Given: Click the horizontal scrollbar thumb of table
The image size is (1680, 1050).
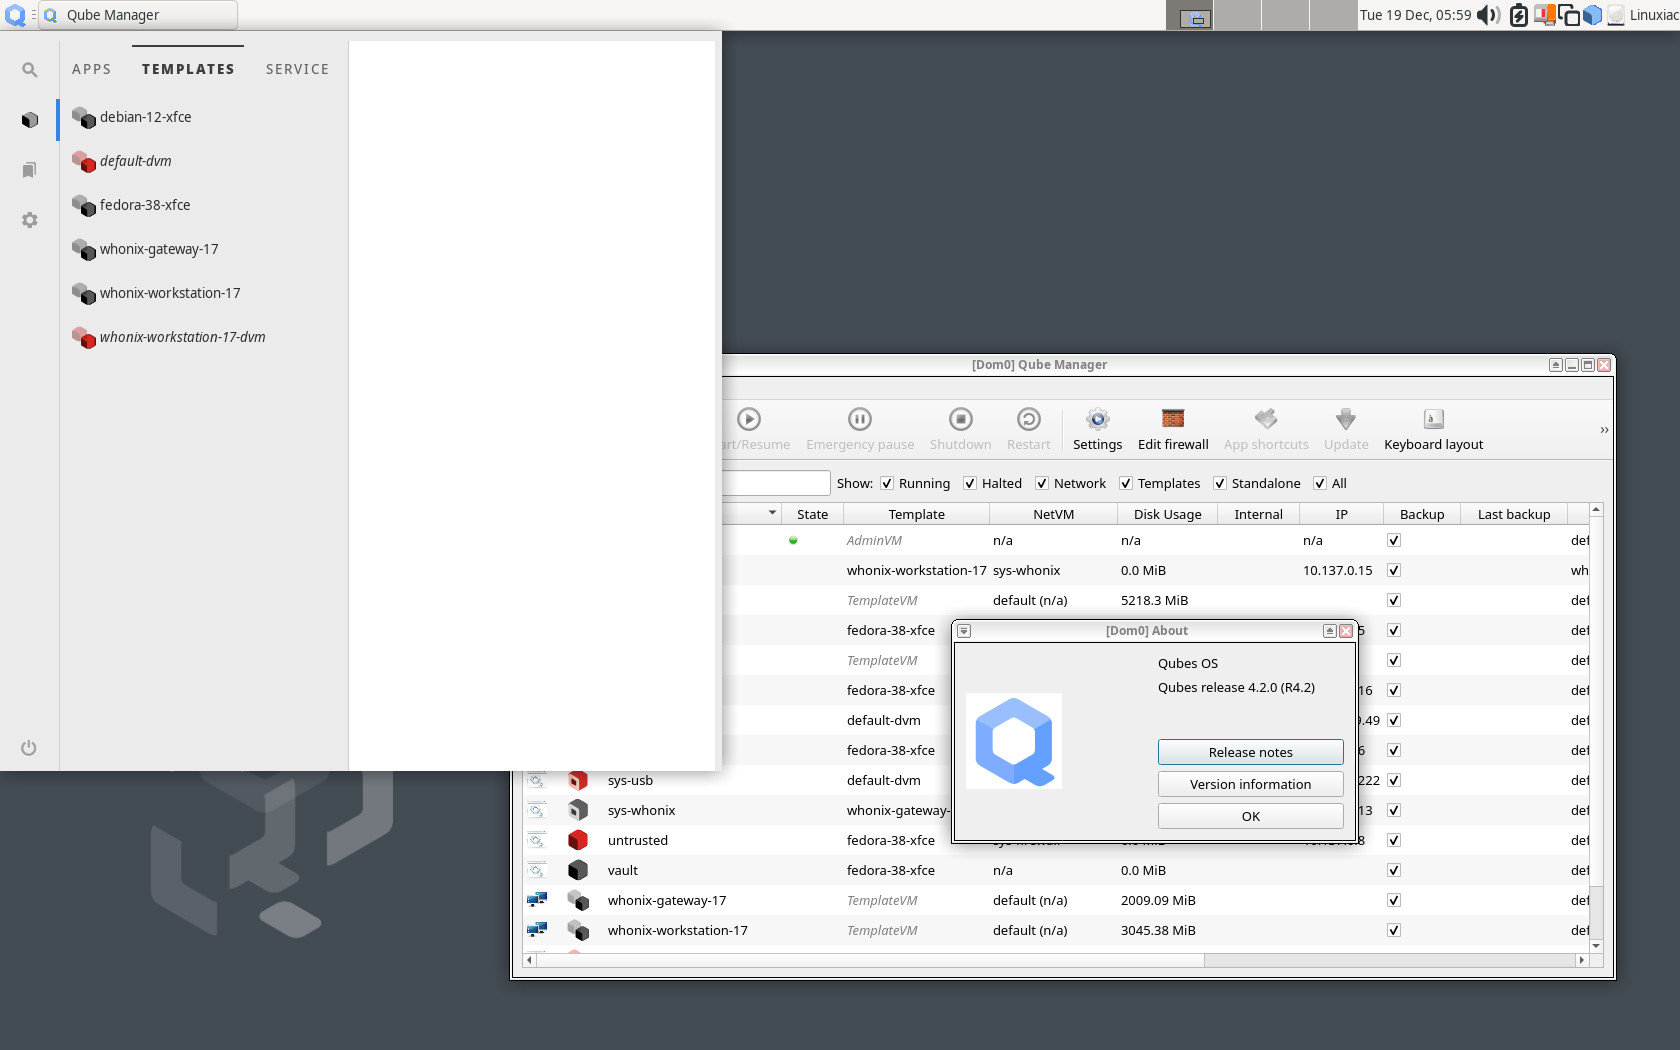Looking at the screenshot, I should (x=871, y=960).
